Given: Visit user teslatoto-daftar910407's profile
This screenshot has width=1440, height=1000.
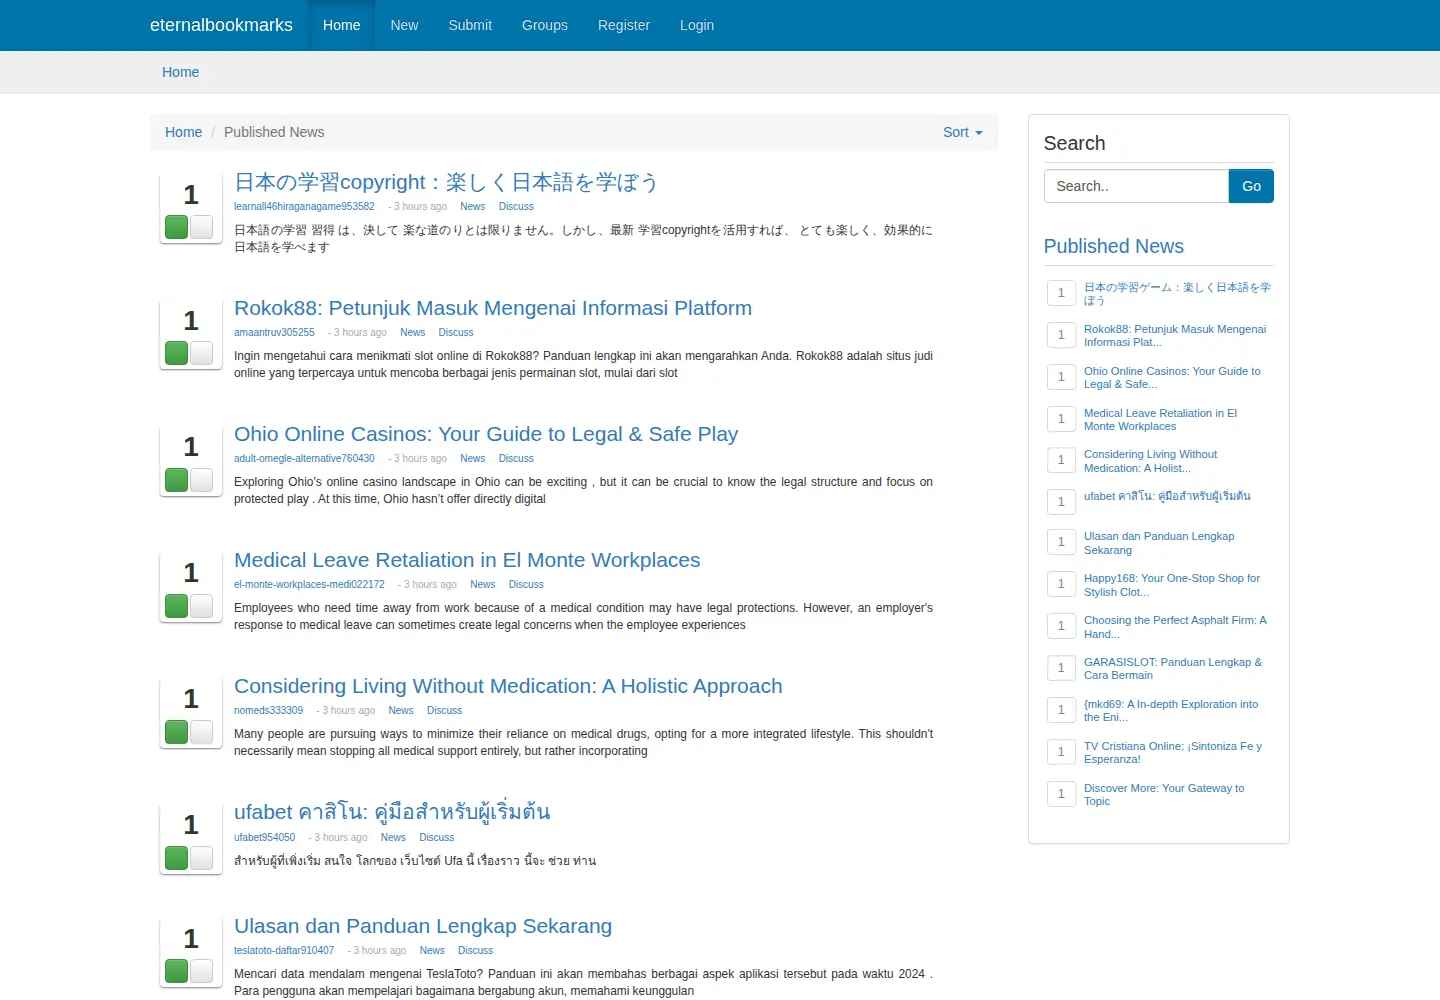Looking at the screenshot, I should [x=284, y=950].
